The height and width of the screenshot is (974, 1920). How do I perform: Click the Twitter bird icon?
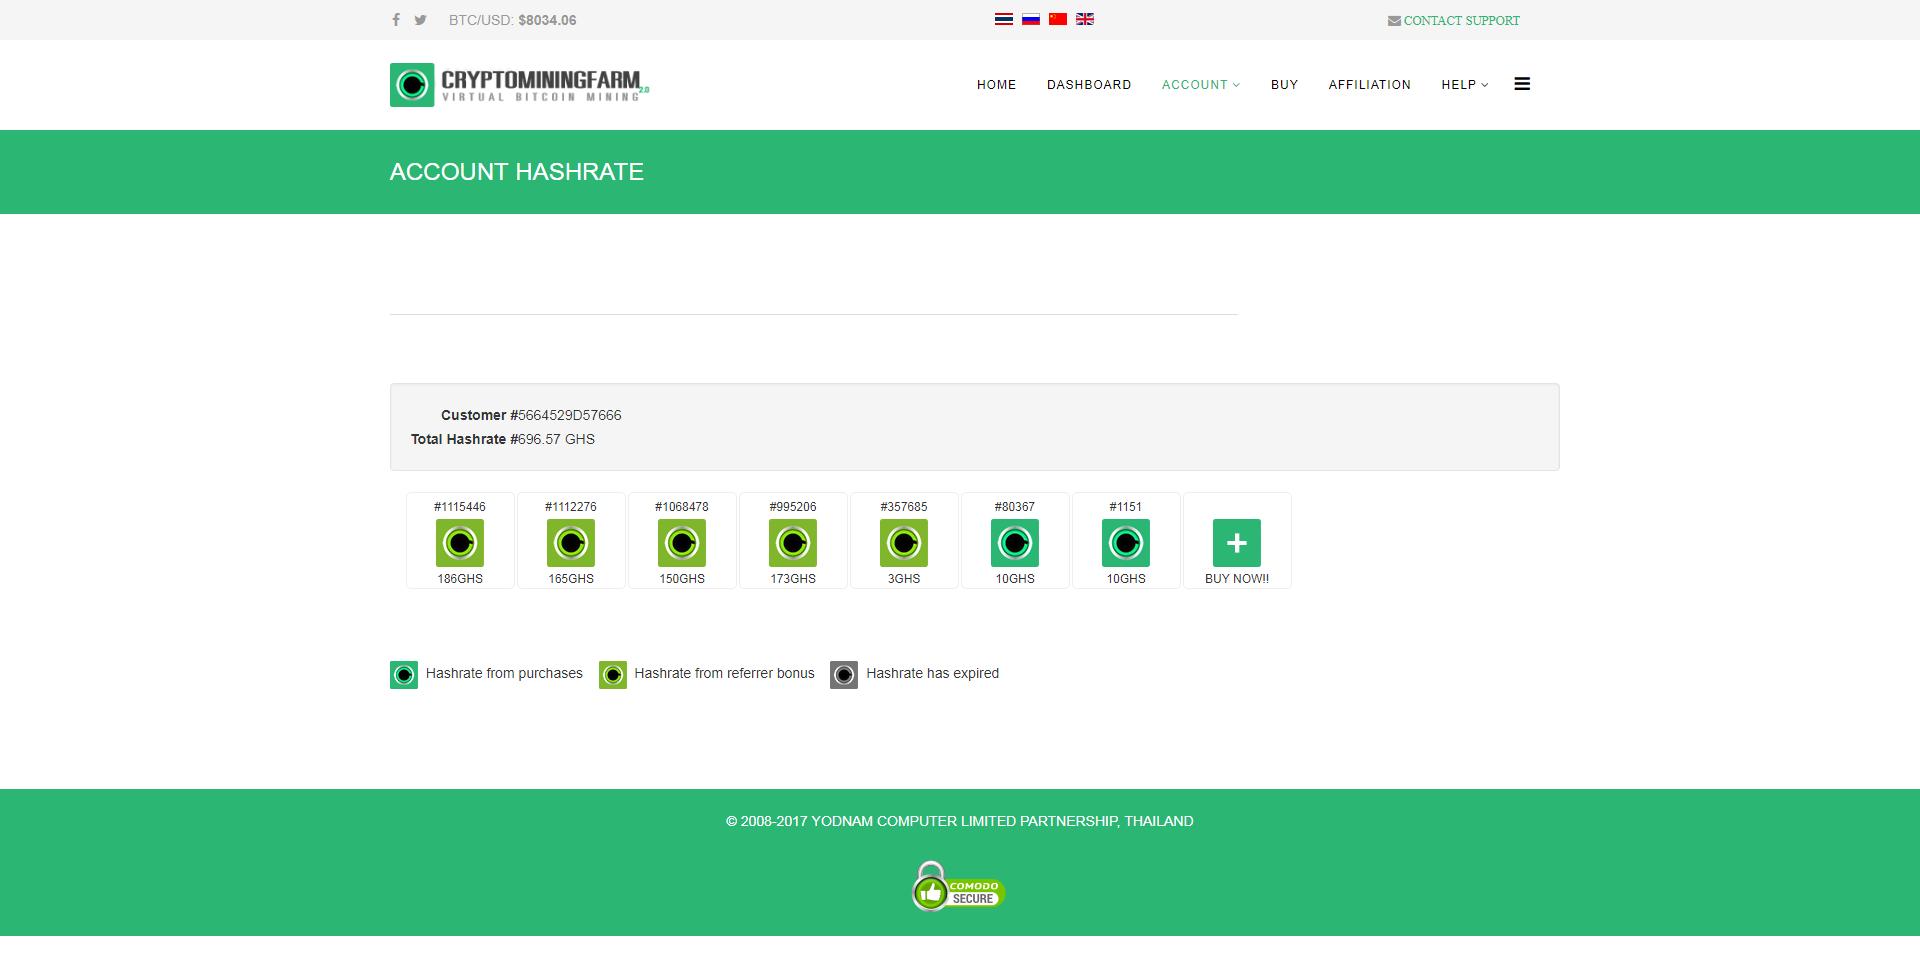pyautogui.click(x=421, y=20)
